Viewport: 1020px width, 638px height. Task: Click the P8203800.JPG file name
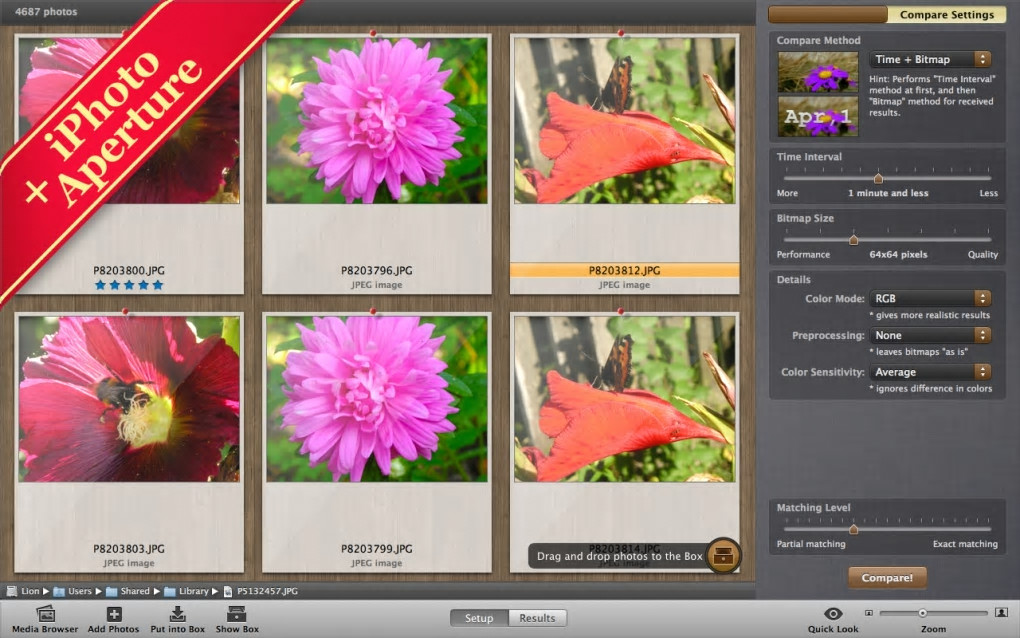pyautogui.click(x=129, y=271)
